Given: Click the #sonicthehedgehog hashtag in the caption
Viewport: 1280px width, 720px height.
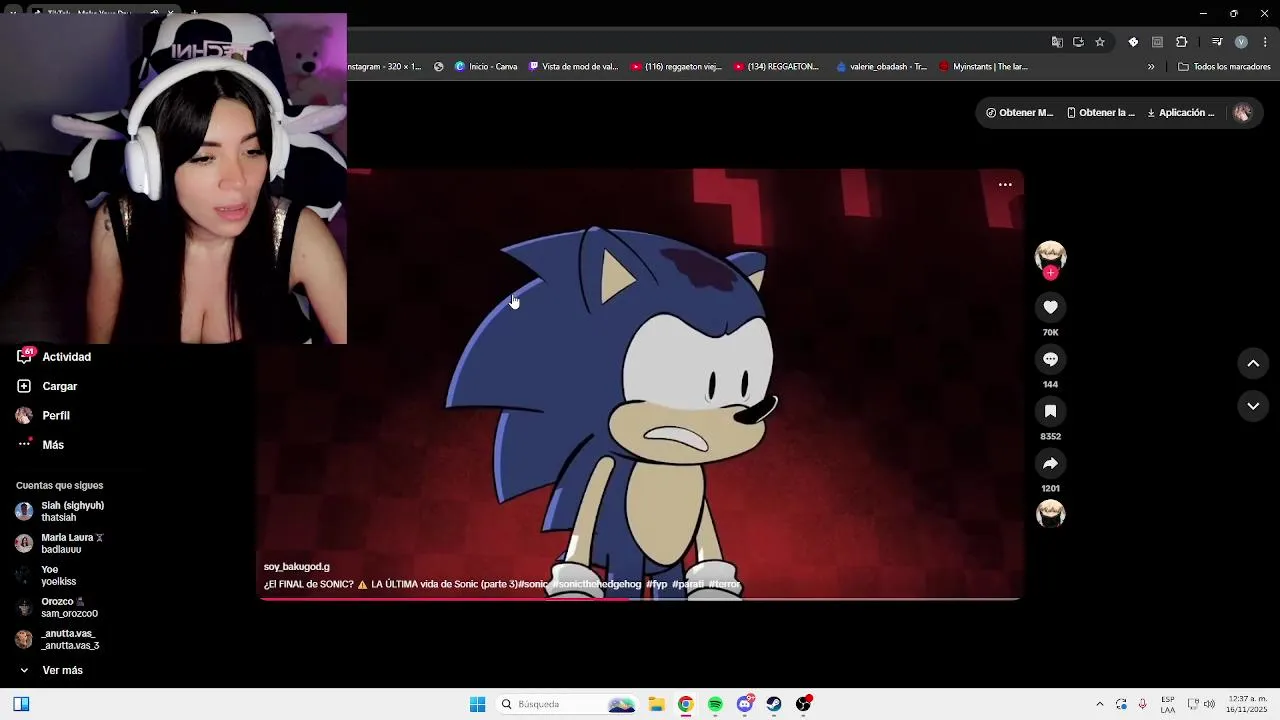Looking at the screenshot, I should click(x=597, y=584).
